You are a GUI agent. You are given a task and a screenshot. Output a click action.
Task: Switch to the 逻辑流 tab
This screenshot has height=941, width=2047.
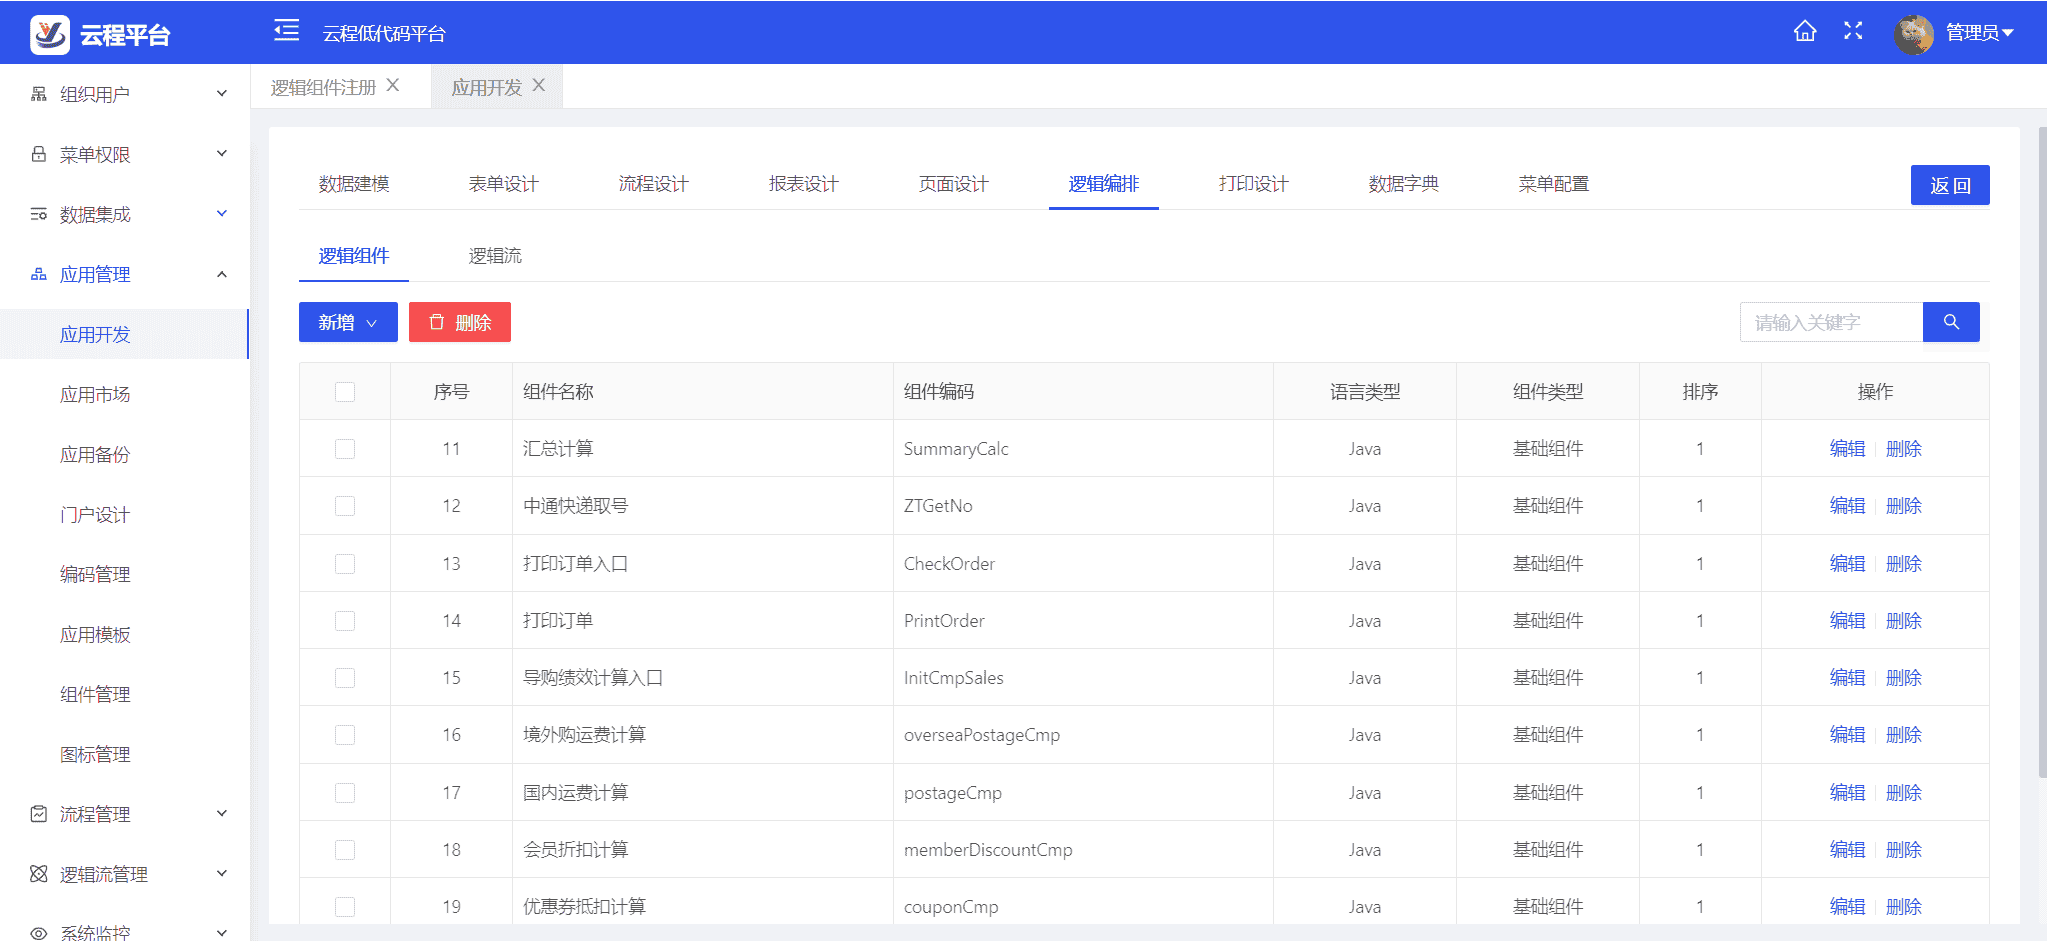pos(497,255)
